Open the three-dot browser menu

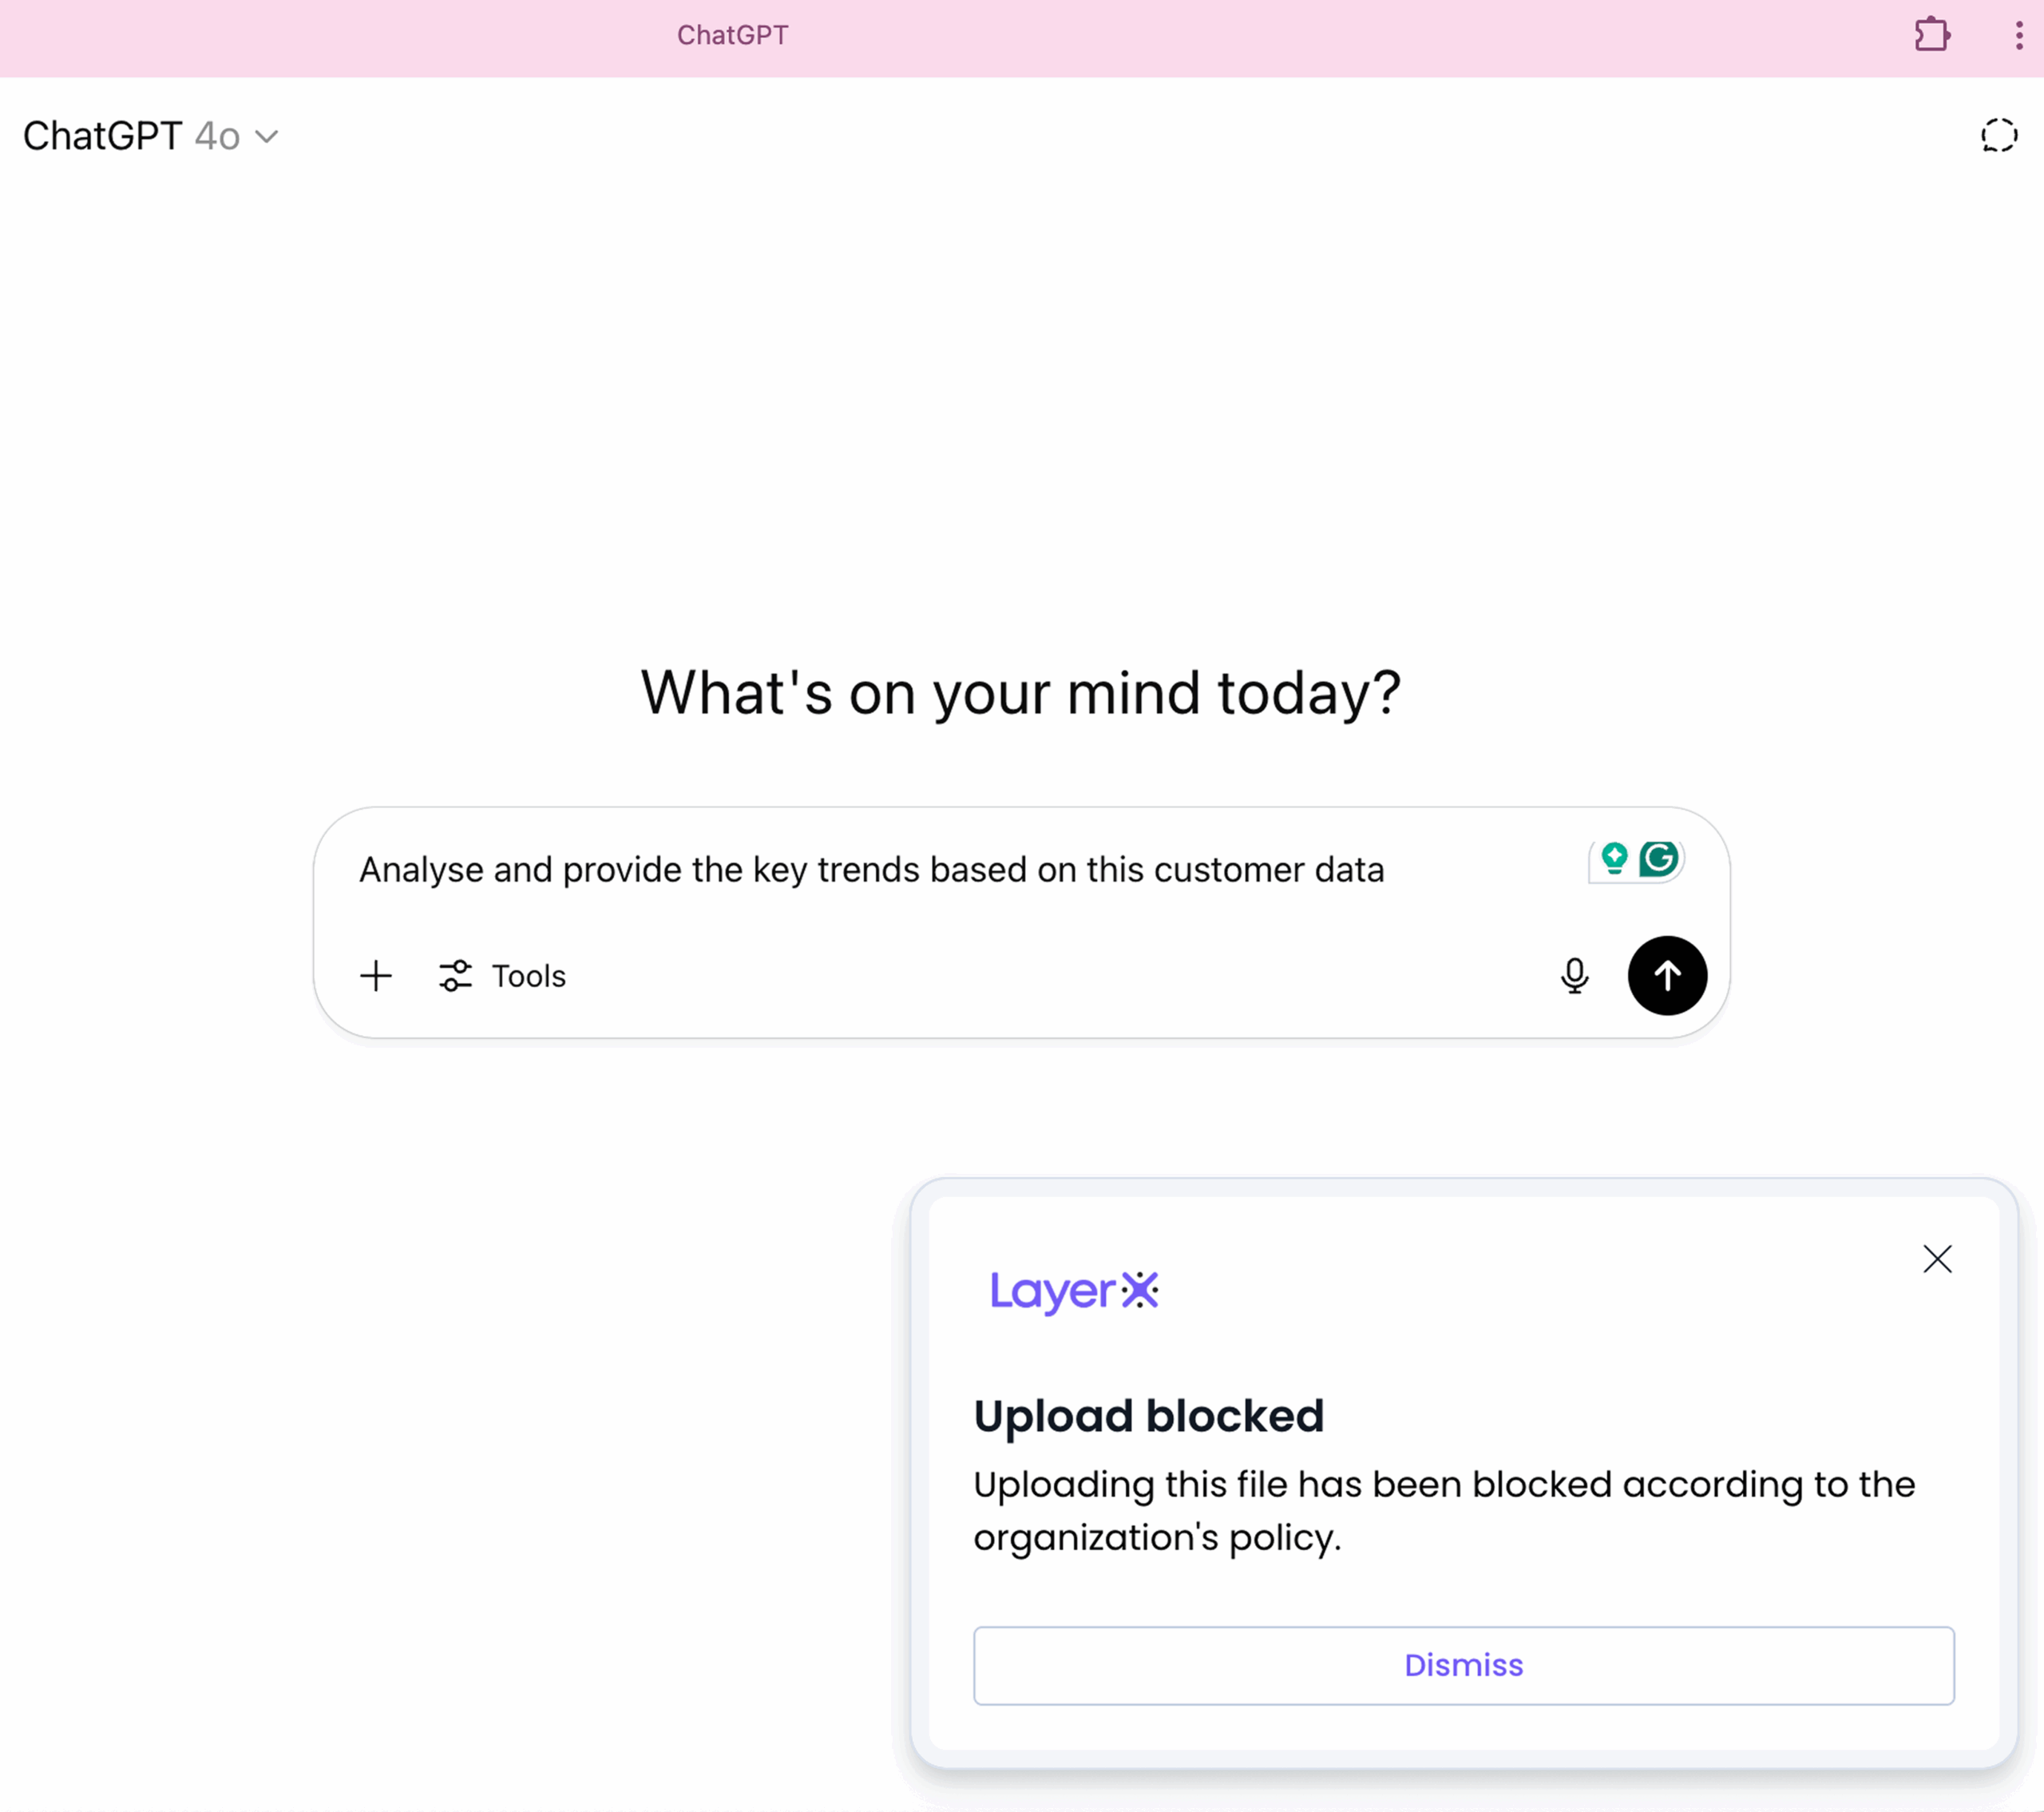click(2018, 35)
